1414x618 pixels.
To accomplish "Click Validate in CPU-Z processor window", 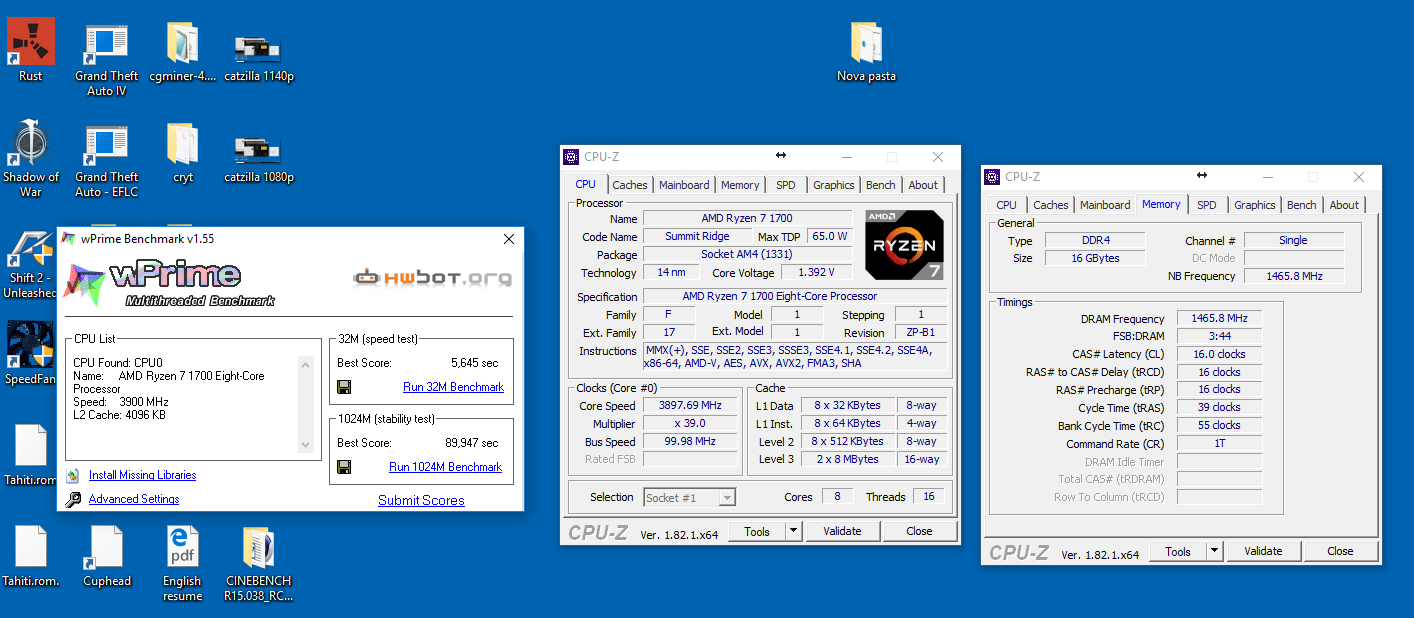I will [842, 531].
